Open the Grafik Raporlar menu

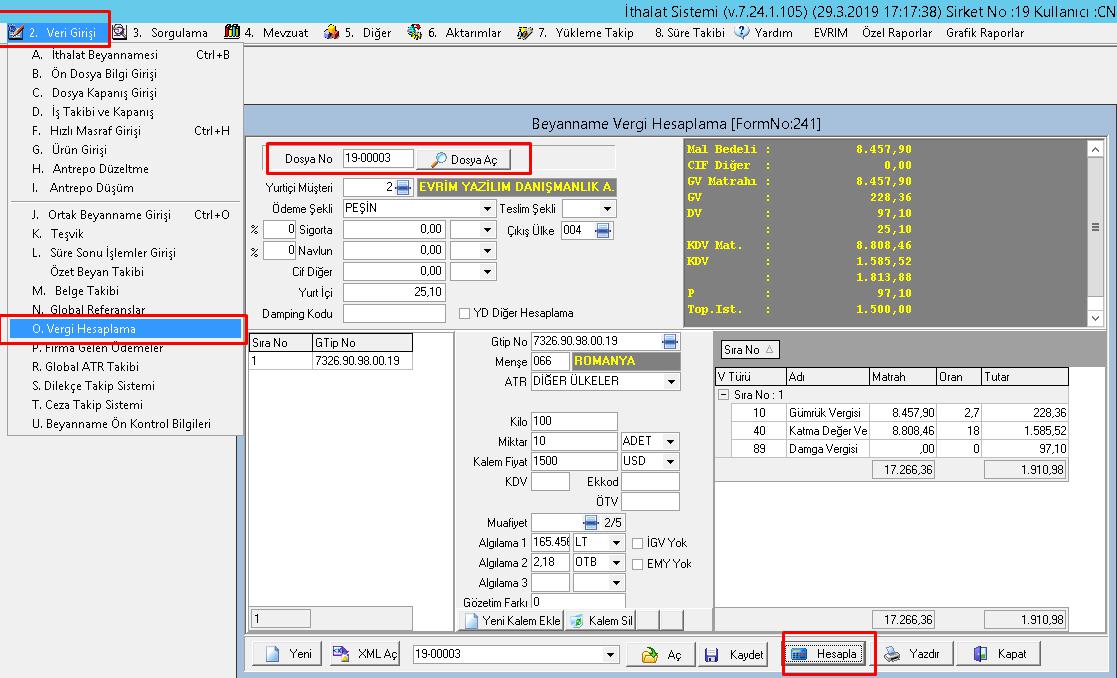(985, 33)
